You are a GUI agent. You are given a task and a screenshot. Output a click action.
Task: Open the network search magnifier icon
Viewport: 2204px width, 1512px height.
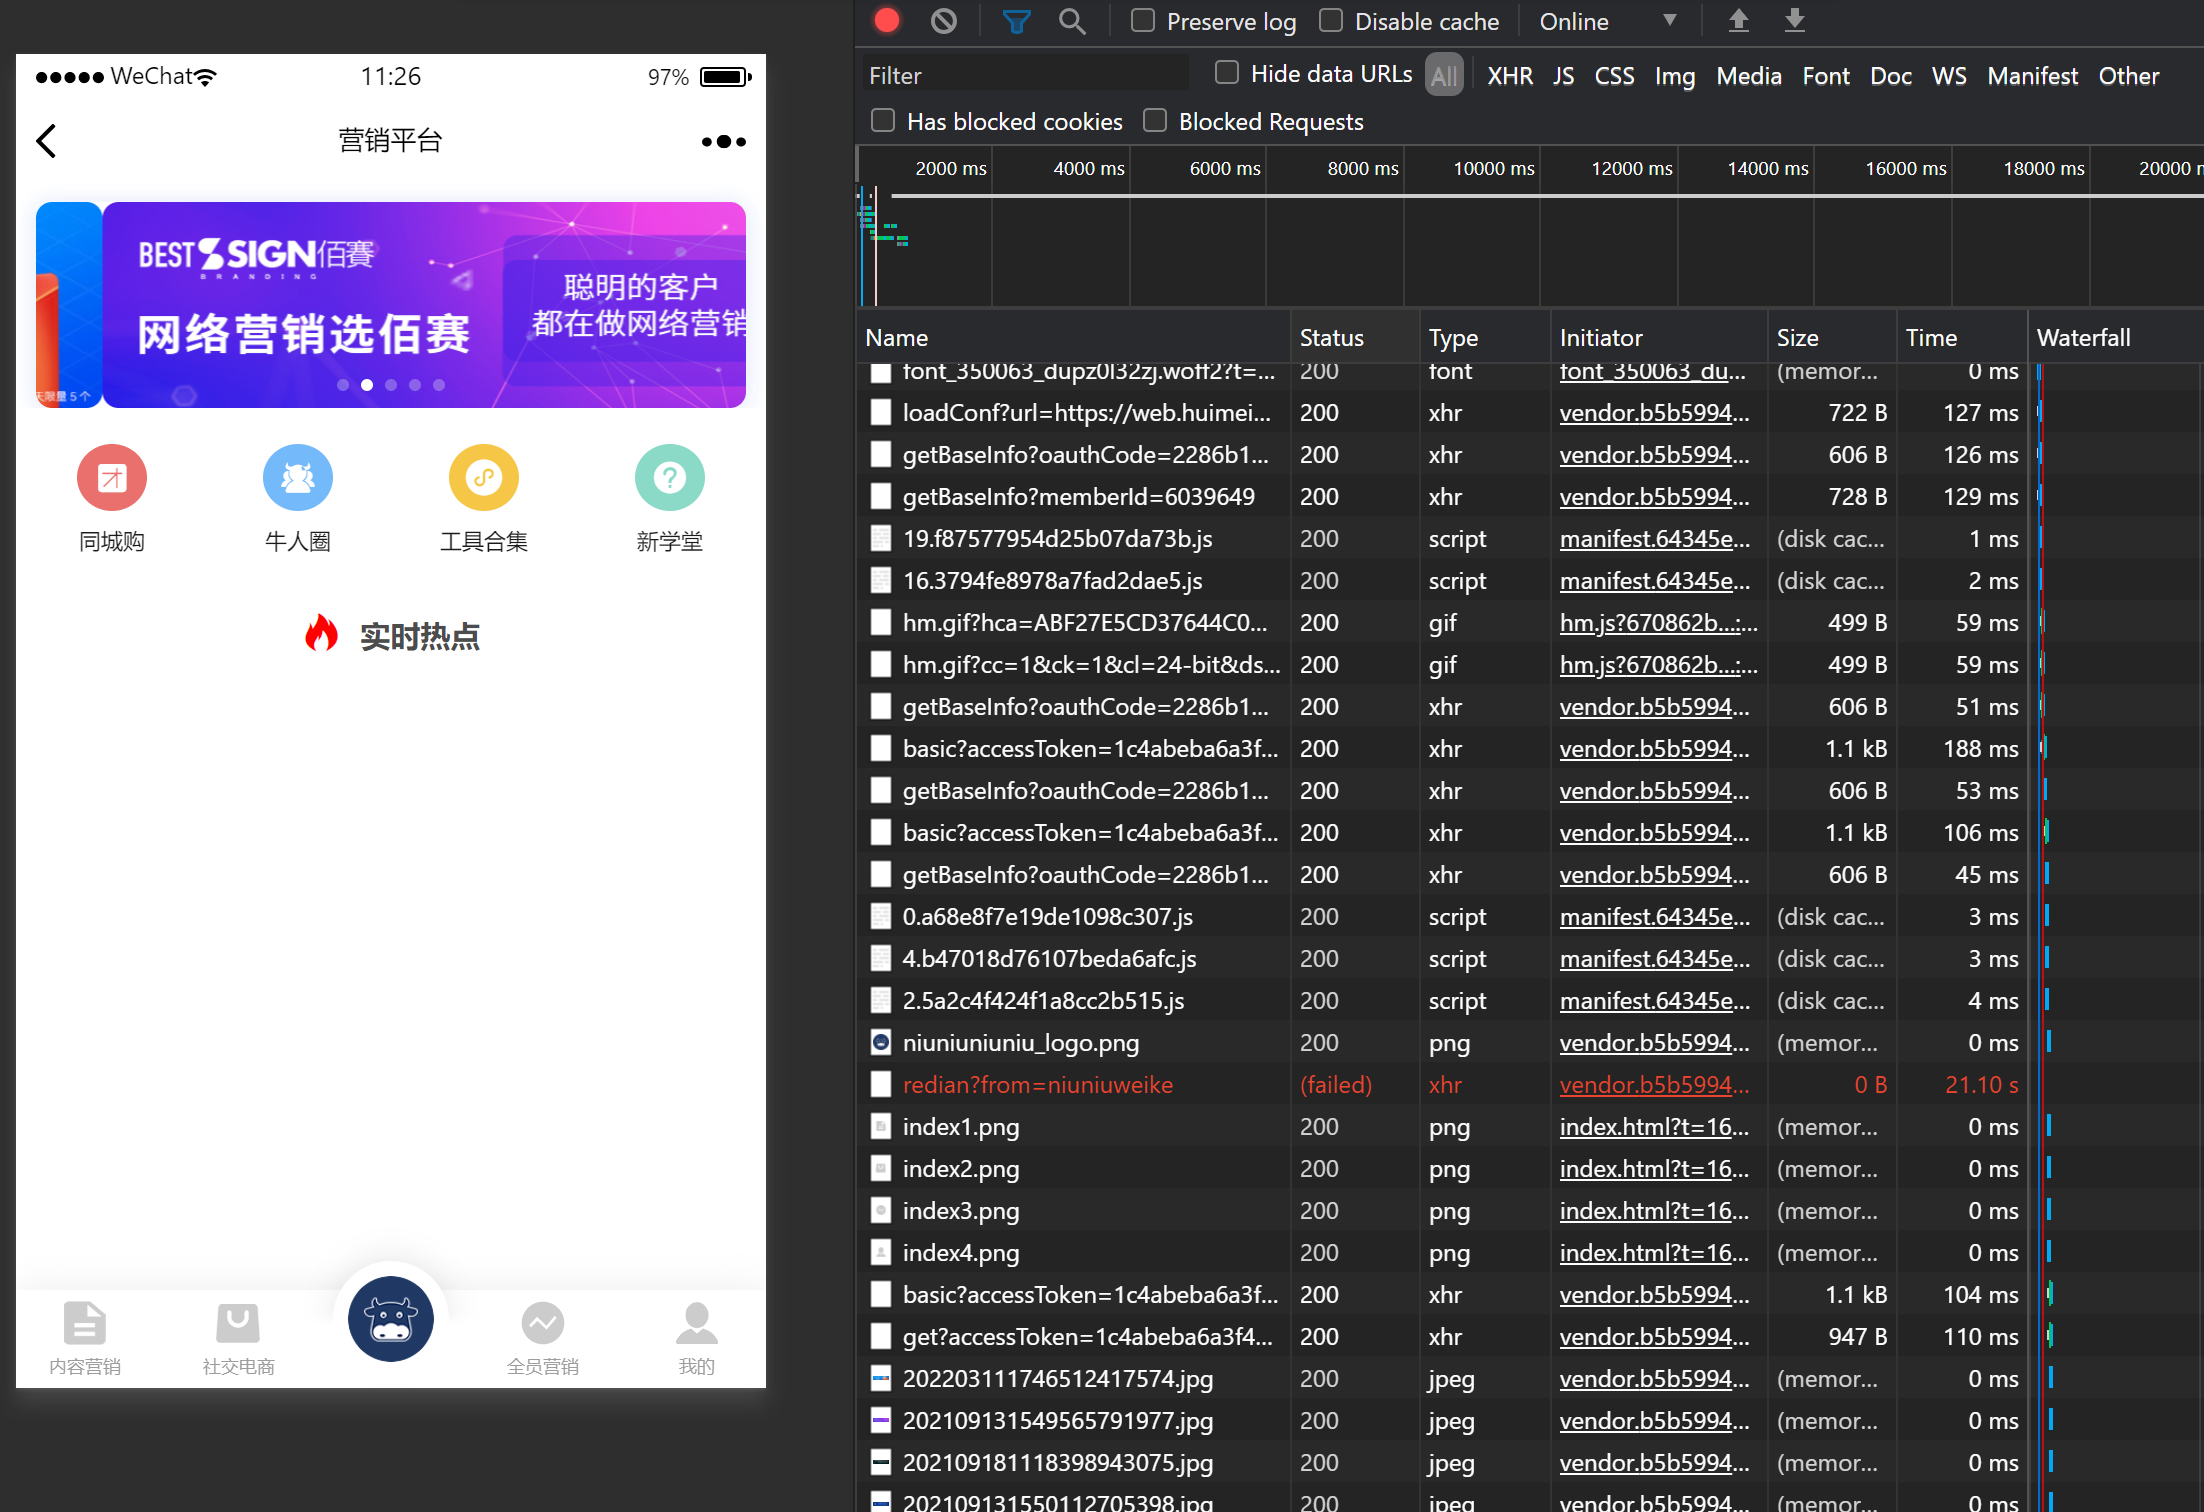(x=1071, y=21)
